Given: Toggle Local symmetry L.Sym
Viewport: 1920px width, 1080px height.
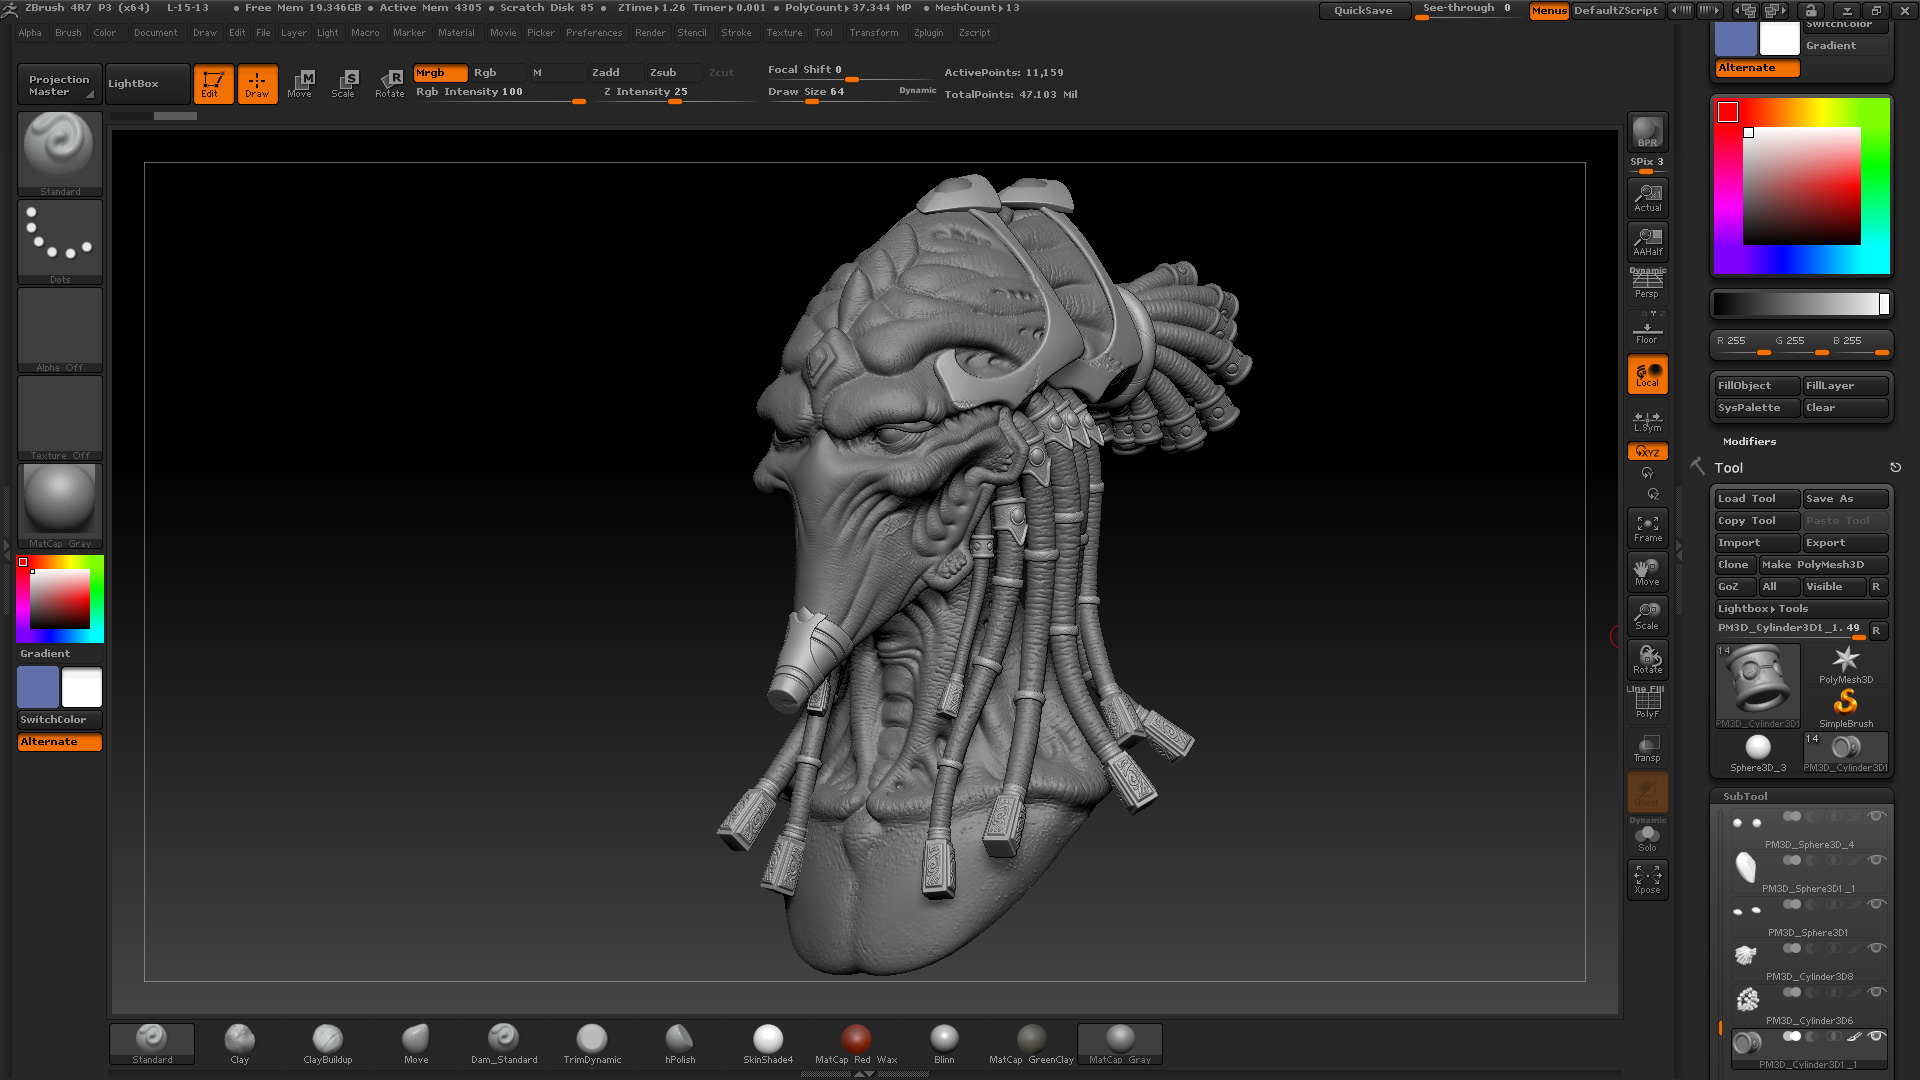Looking at the screenshot, I should [1647, 419].
